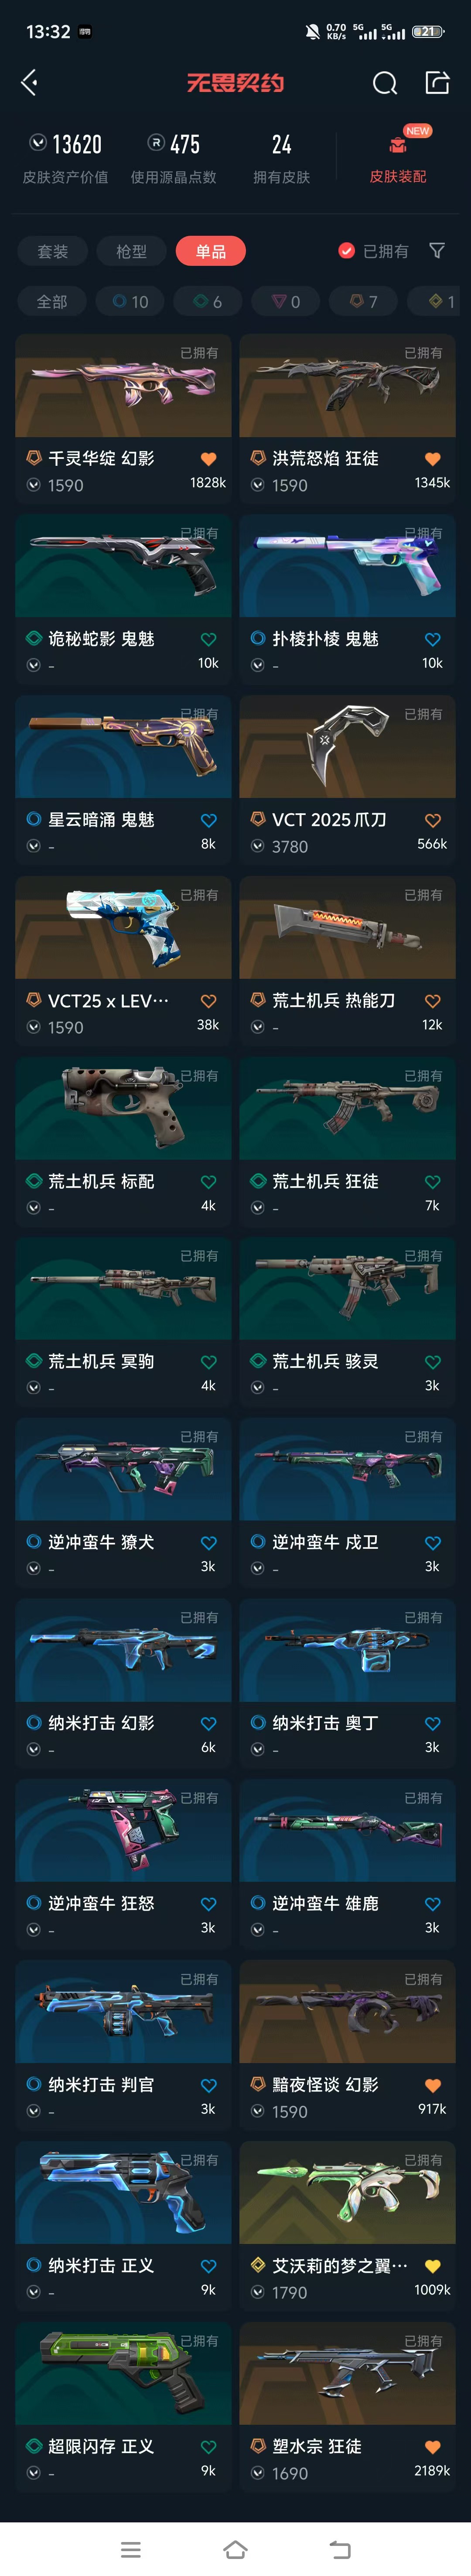
Task: Open the search magnifier icon
Action: (385, 83)
